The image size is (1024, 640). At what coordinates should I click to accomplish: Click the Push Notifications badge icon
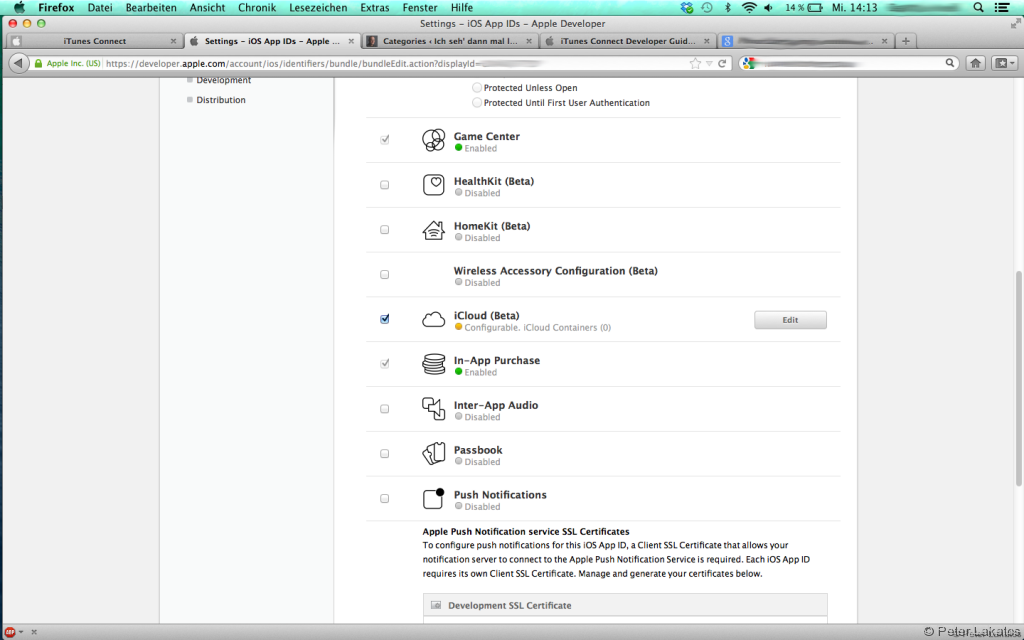click(433, 498)
